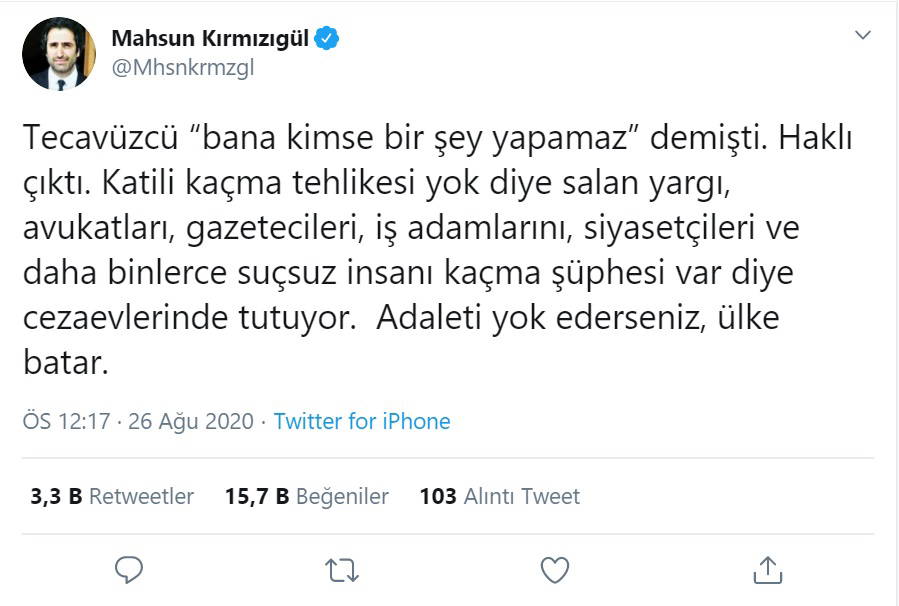
Task: Like the tweet with heart icon
Action: coord(554,569)
